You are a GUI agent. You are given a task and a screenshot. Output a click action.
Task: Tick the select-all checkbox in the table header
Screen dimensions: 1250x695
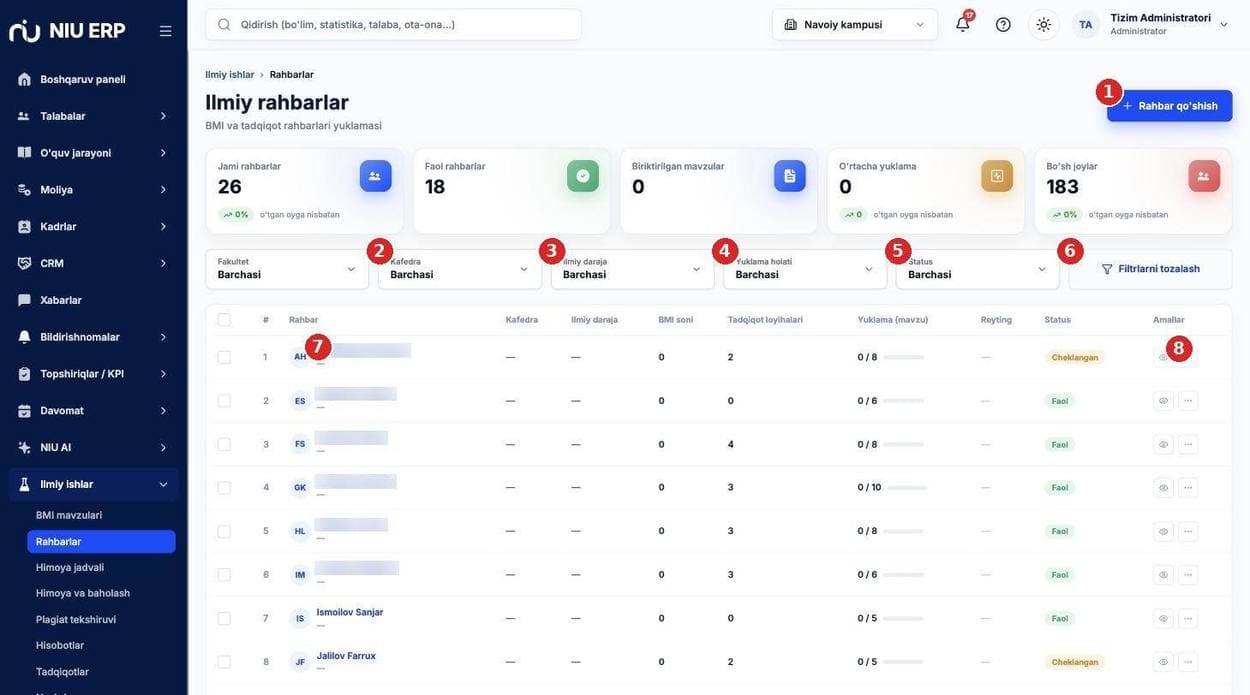click(x=224, y=320)
